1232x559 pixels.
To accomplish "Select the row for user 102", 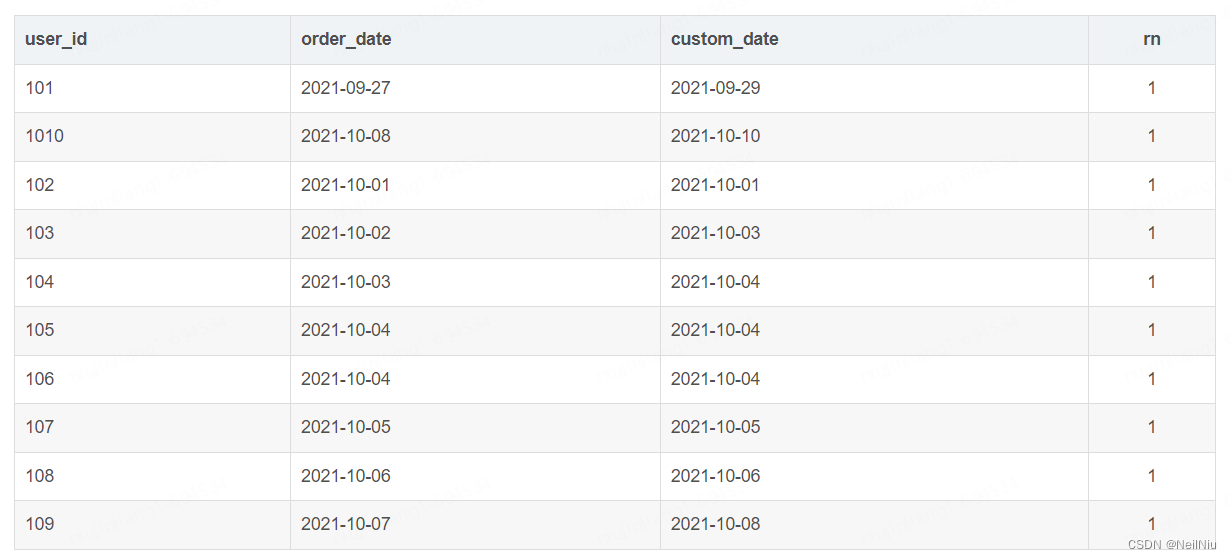I will (x=615, y=185).
